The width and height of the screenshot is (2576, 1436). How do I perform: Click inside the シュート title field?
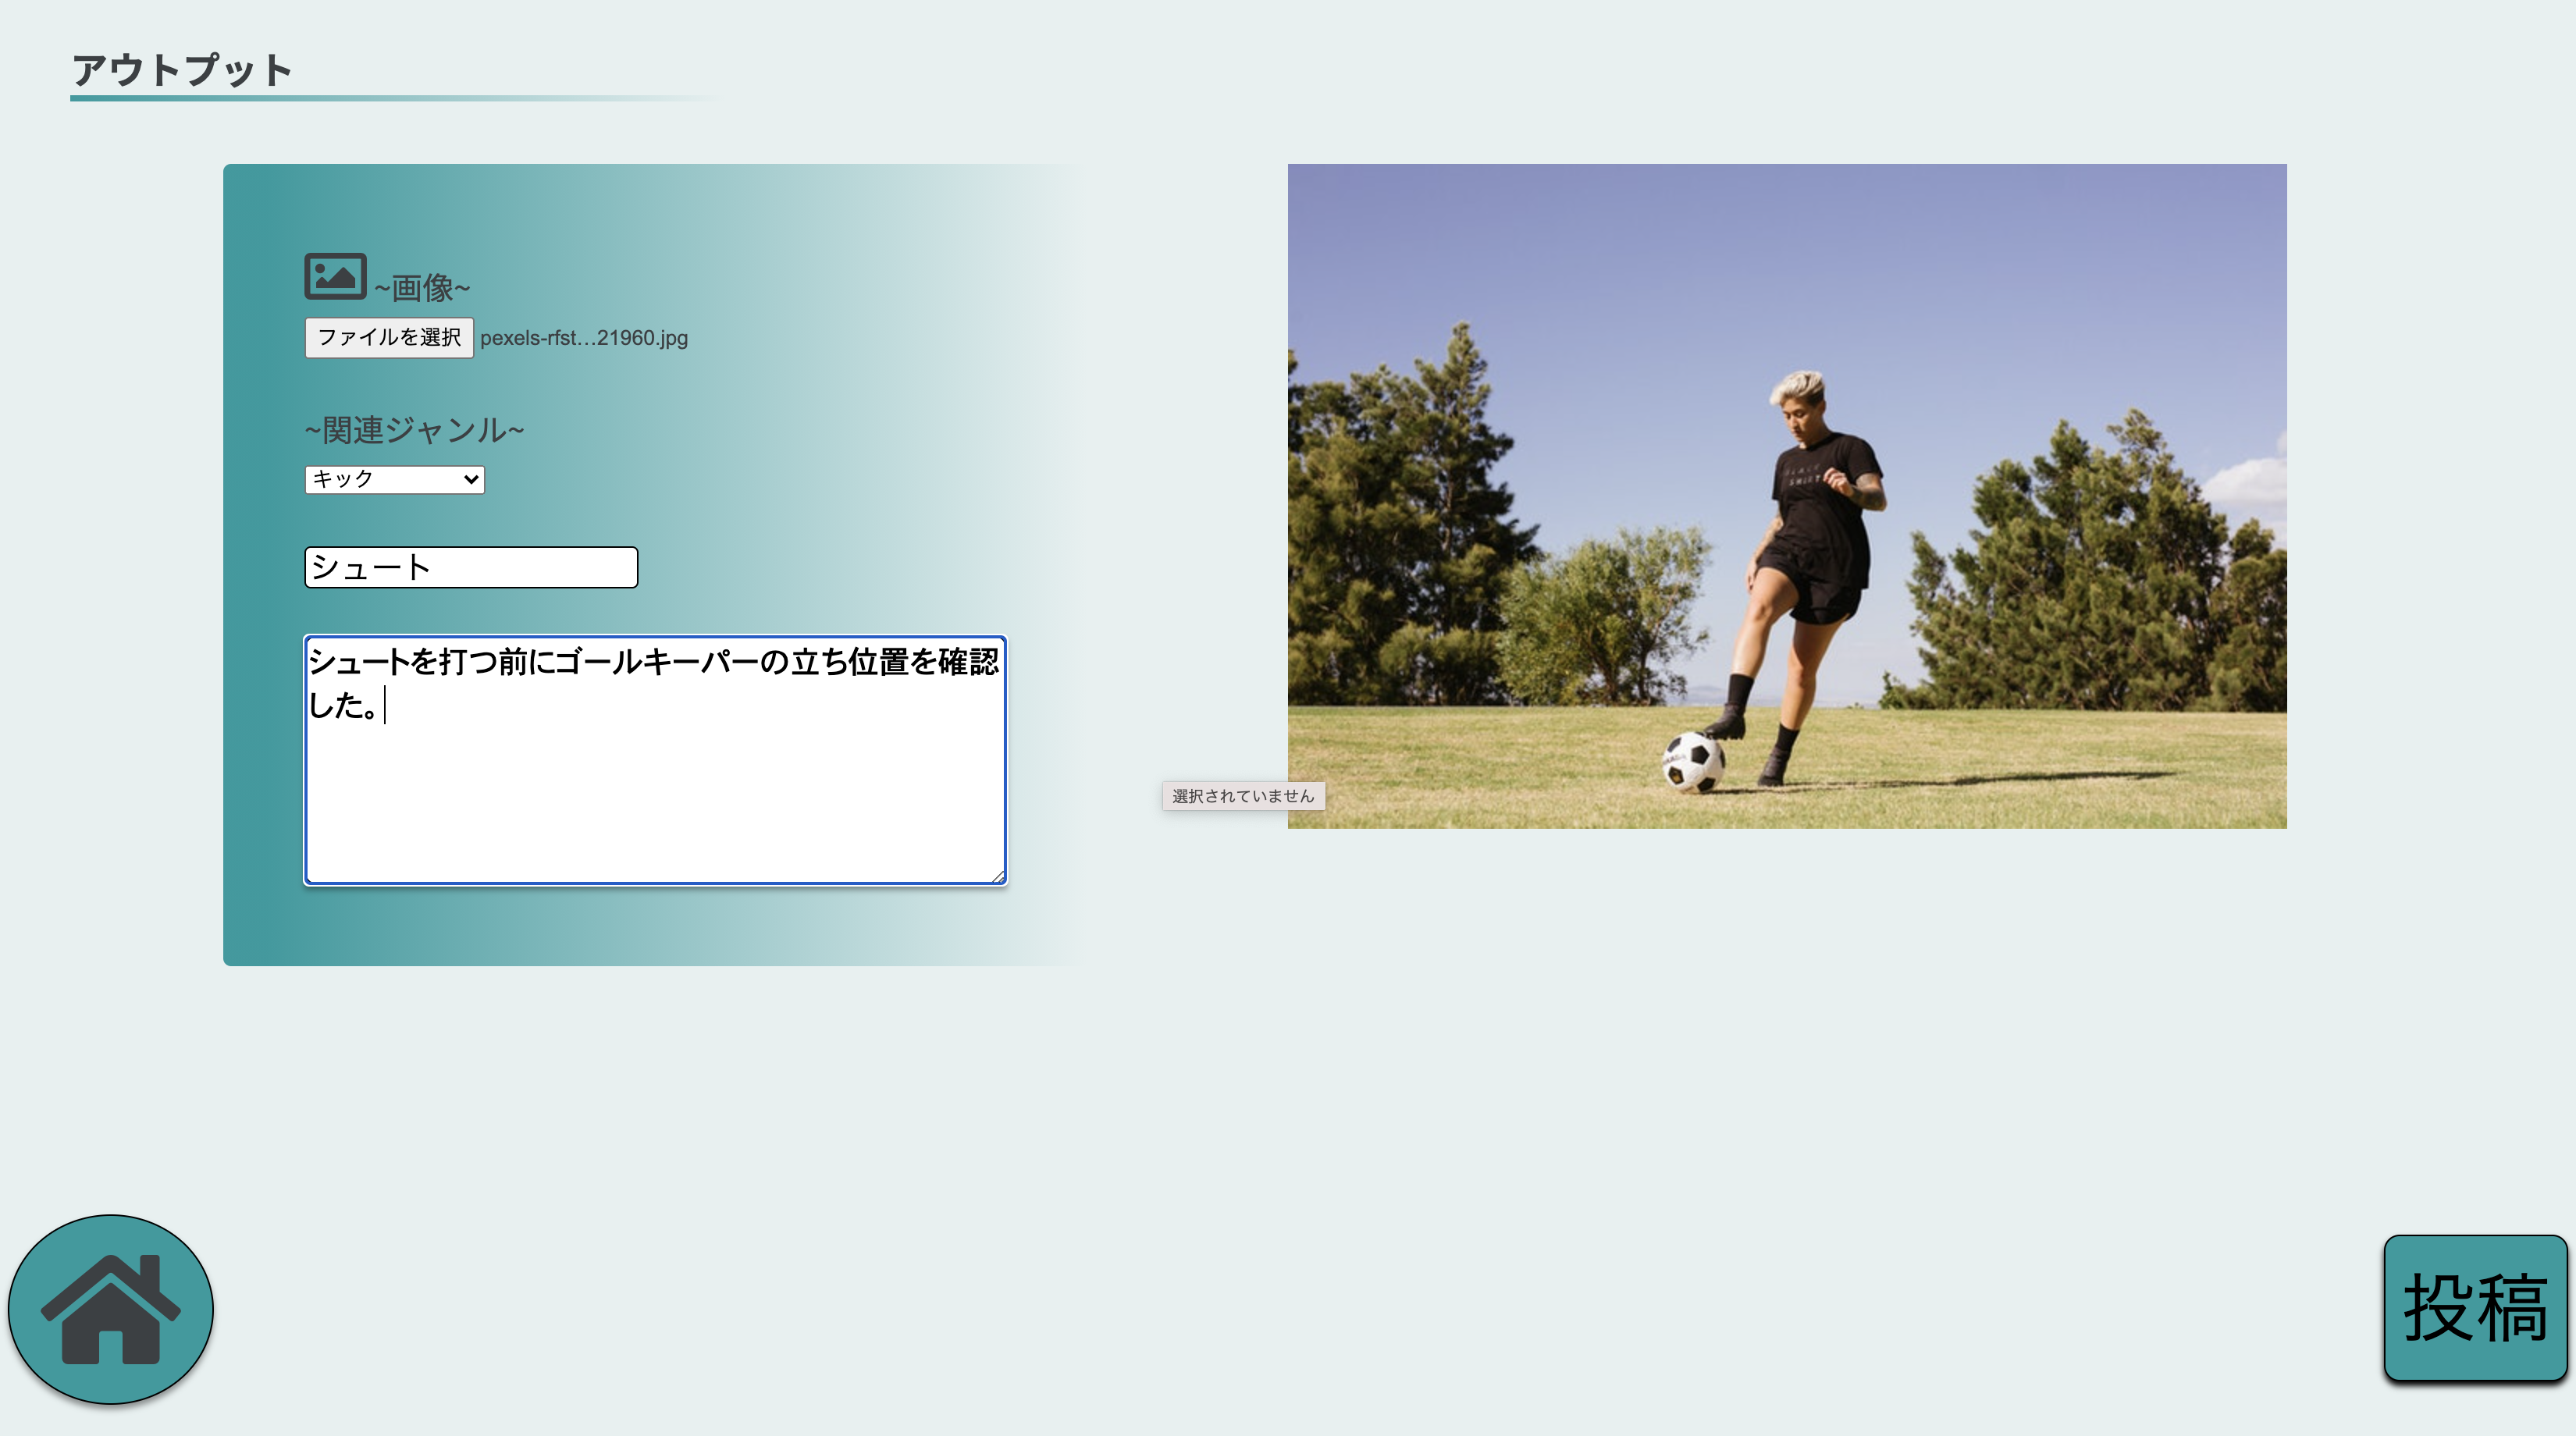(470, 567)
